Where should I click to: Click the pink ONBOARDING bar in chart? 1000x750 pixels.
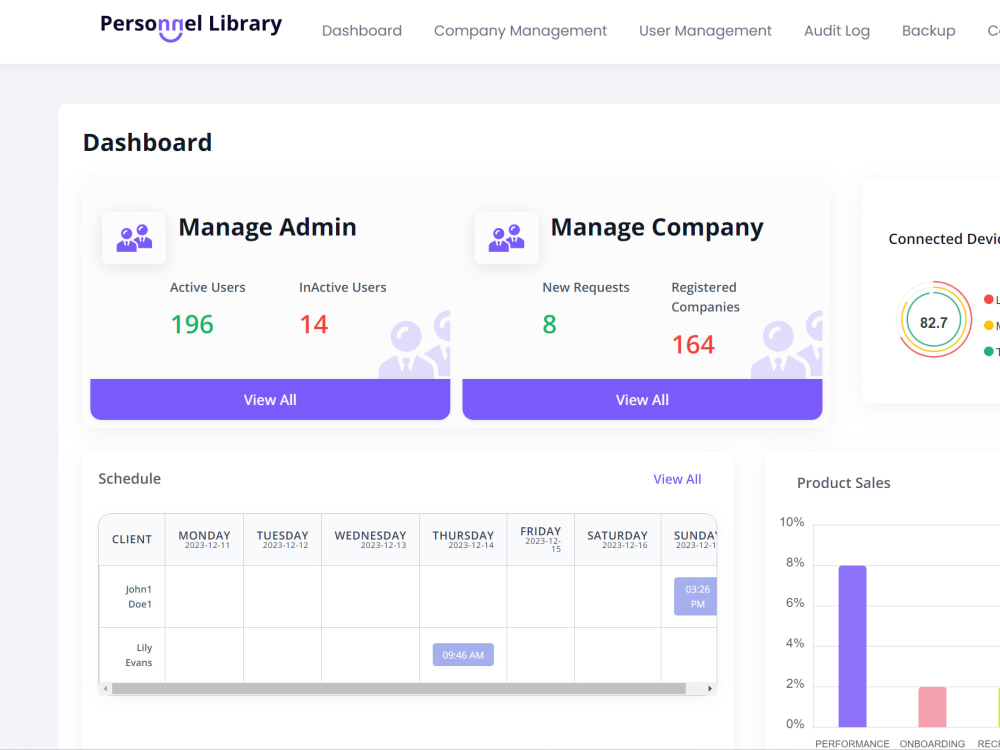point(932,707)
